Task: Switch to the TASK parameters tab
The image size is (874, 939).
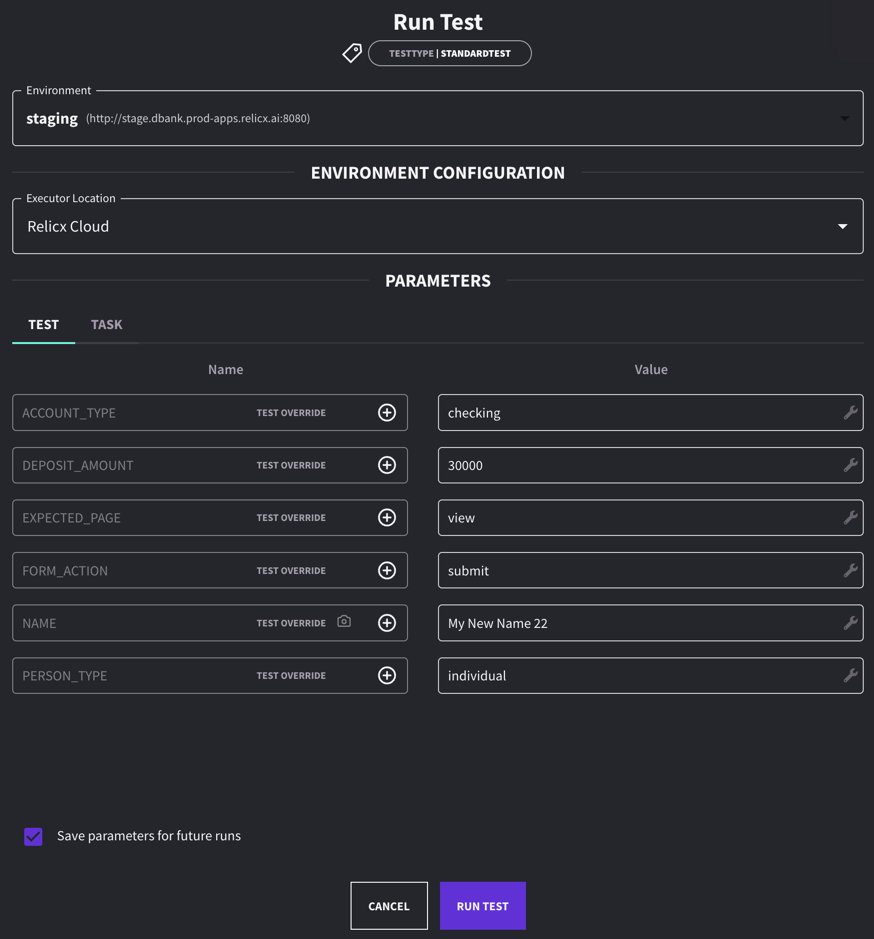Action: pyautogui.click(x=106, y=325)
